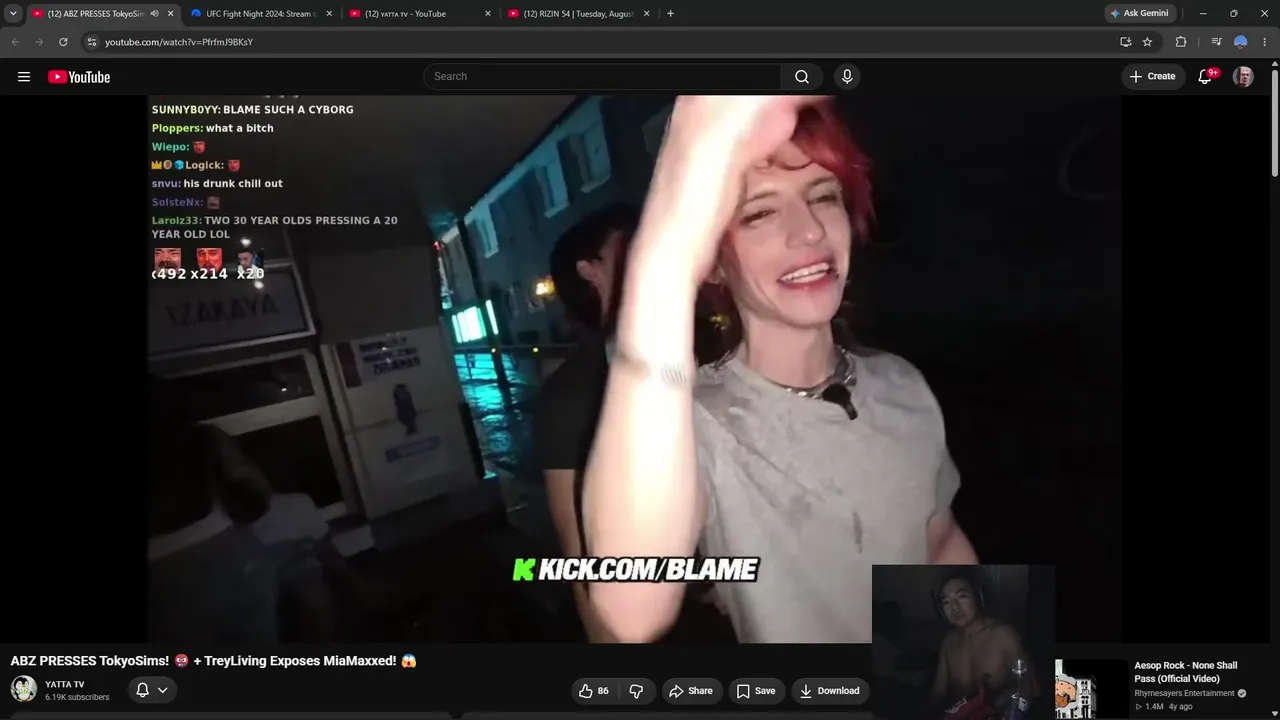Switch to the UFC Fight Night tab

[x=261, y=14]
